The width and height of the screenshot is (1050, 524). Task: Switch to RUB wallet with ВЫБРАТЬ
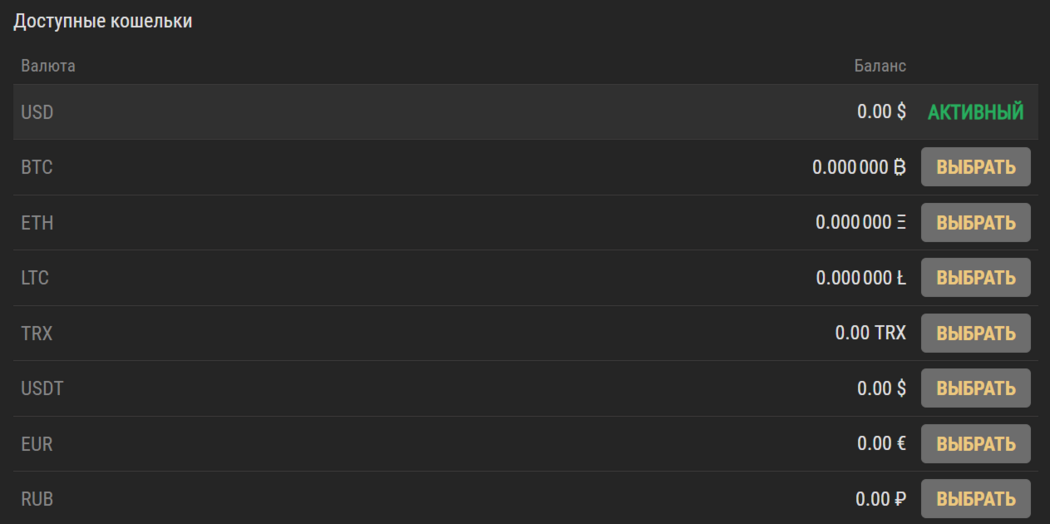point(975,498)
